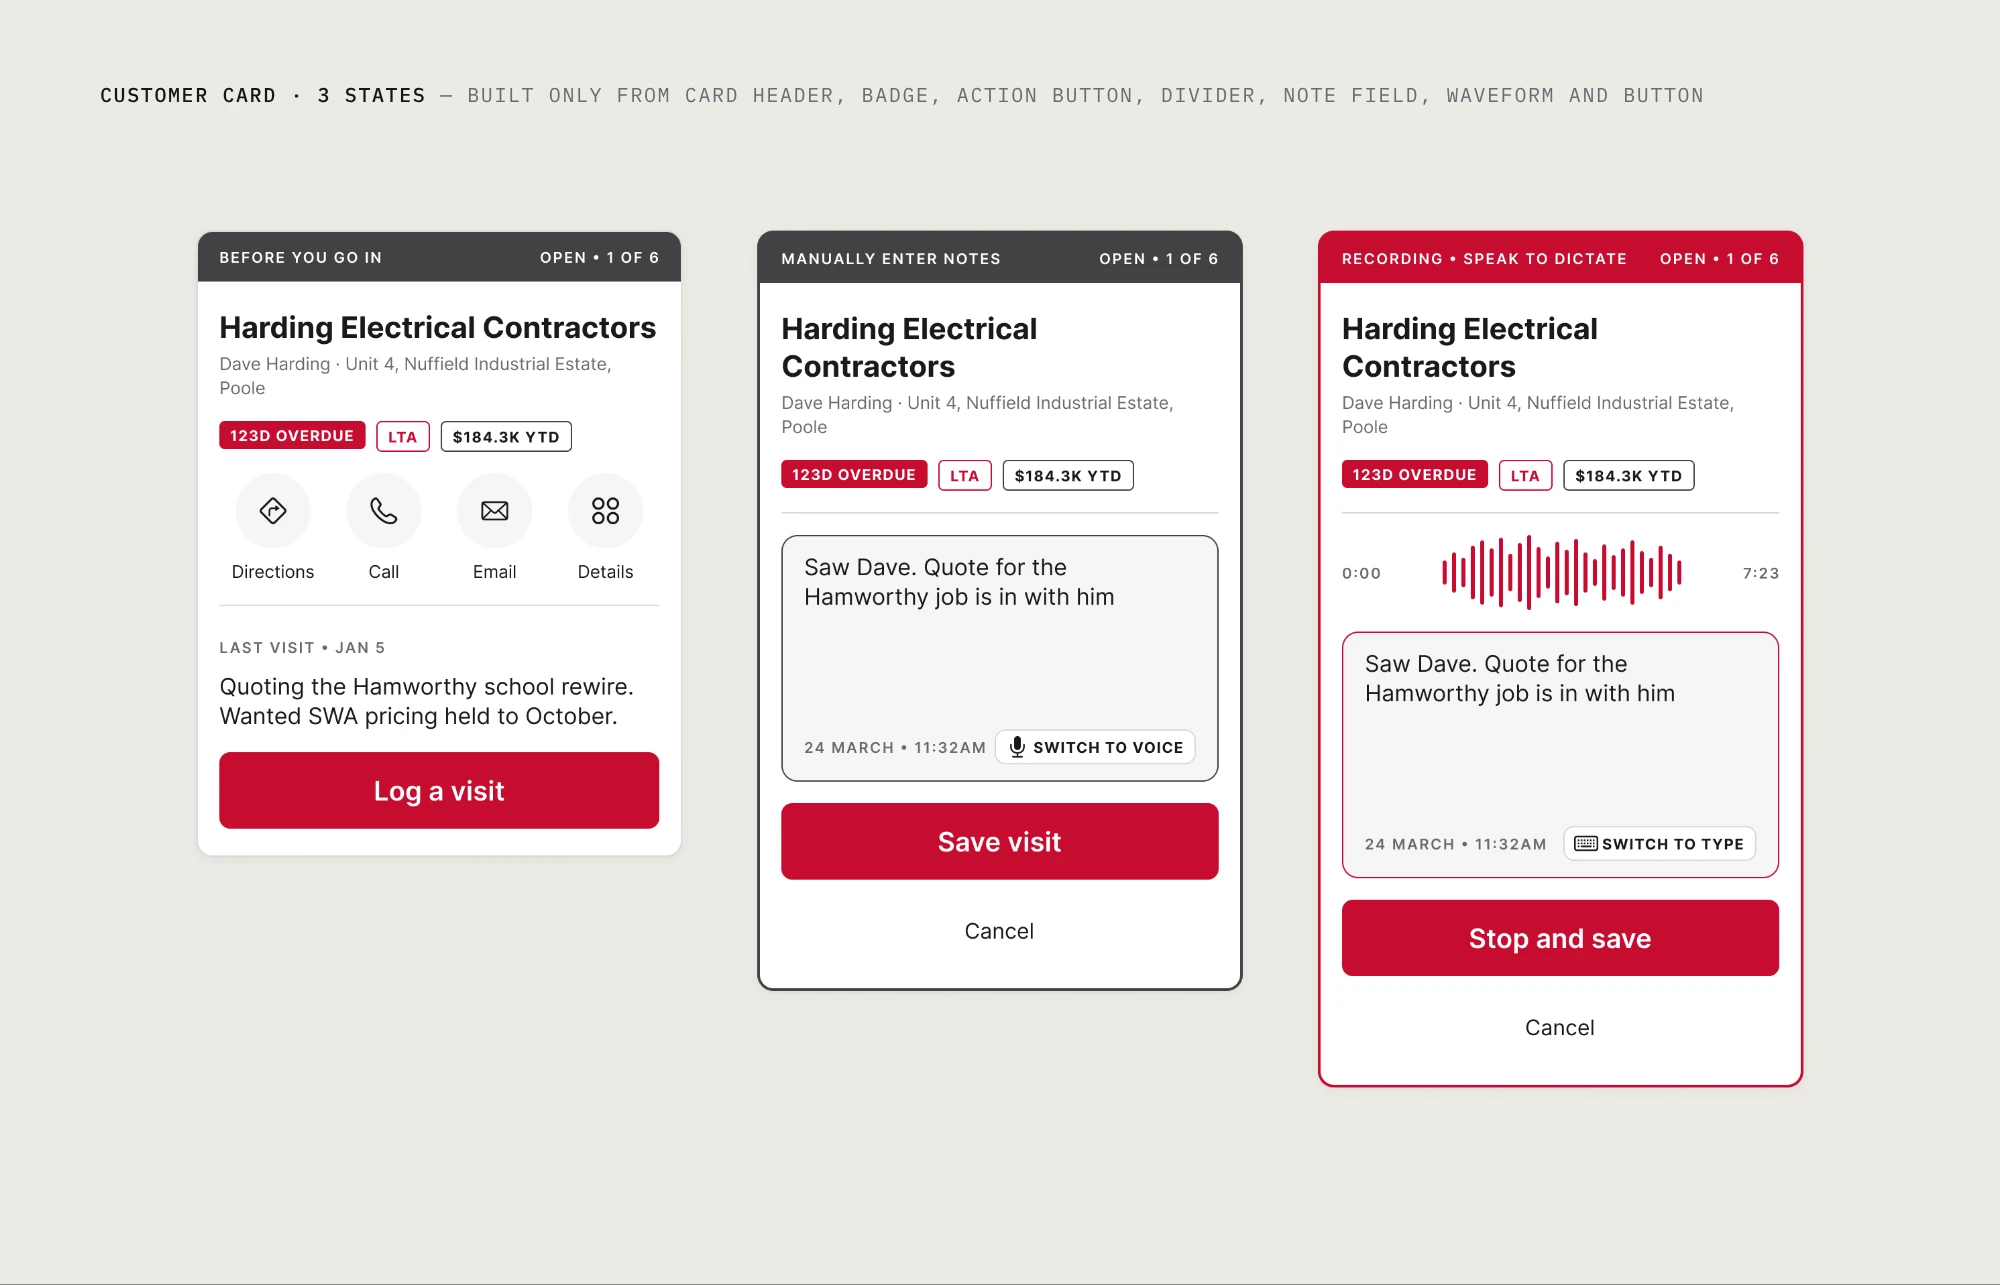Click 24 MARCH • 11:32AM in manual notes card
2000x1285 pixels.
pos(895,747)
